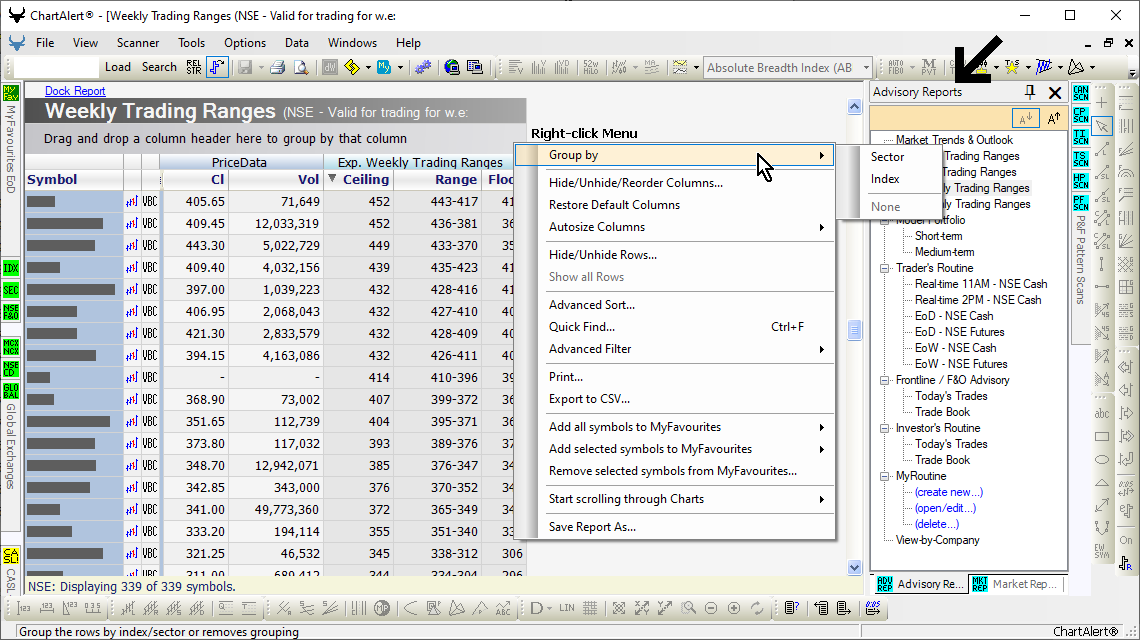Screen dimensions: 1140x640
Task: Open the HP SCN scan sidebar icon
Action: click(x=1081, y=180)
